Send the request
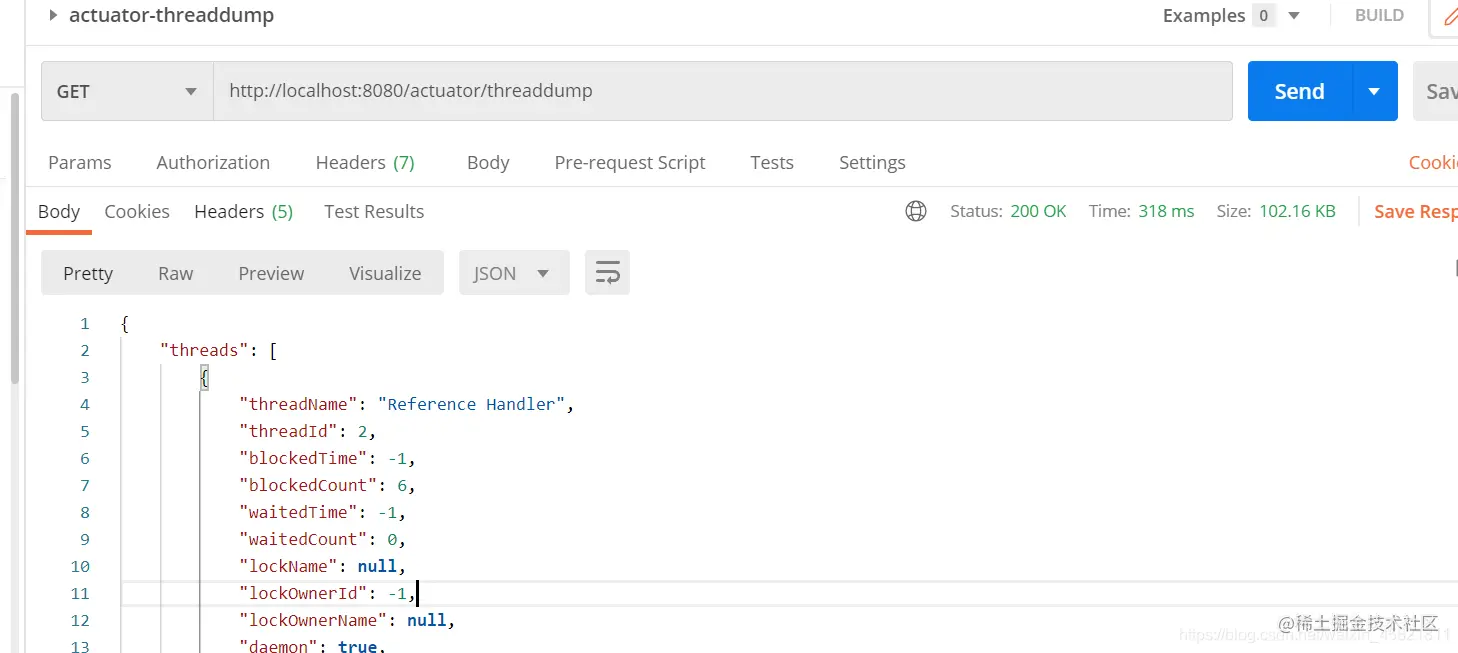This screenshot has width=1458, height=653. click(1299, 91)
